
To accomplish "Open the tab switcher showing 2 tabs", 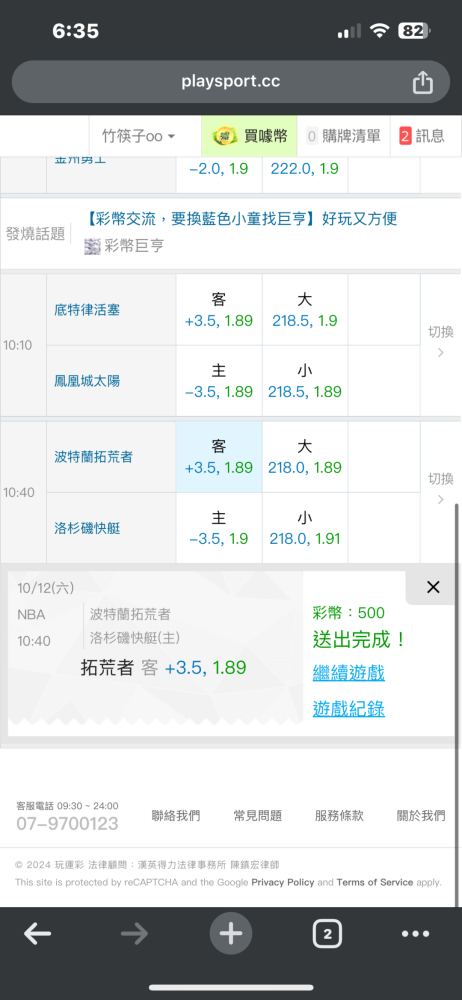I will pos(327,934).
